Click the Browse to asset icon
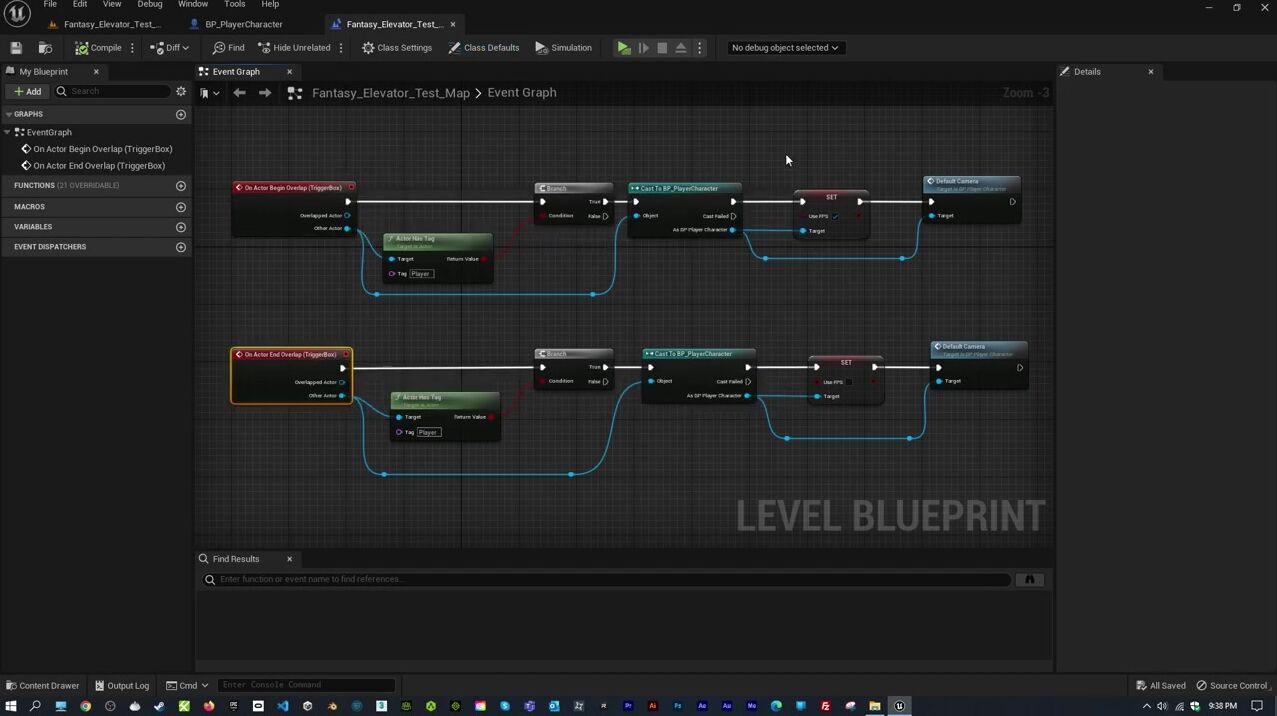The image size is (1277, 716). coord(45,48)
